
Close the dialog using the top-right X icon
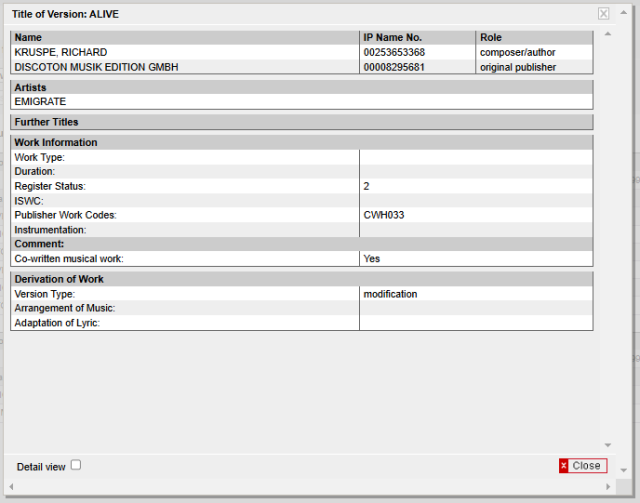[x=603, y=13]
